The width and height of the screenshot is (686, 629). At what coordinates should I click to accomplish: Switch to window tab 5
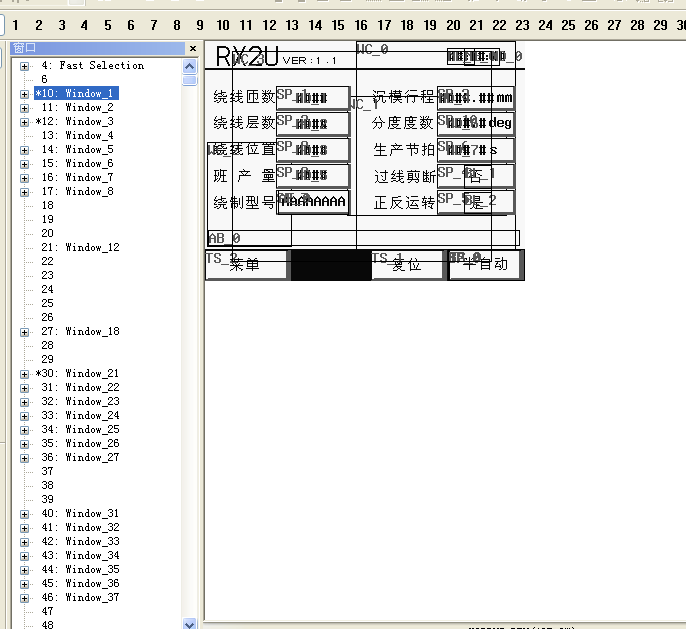[x=107, y=24]
